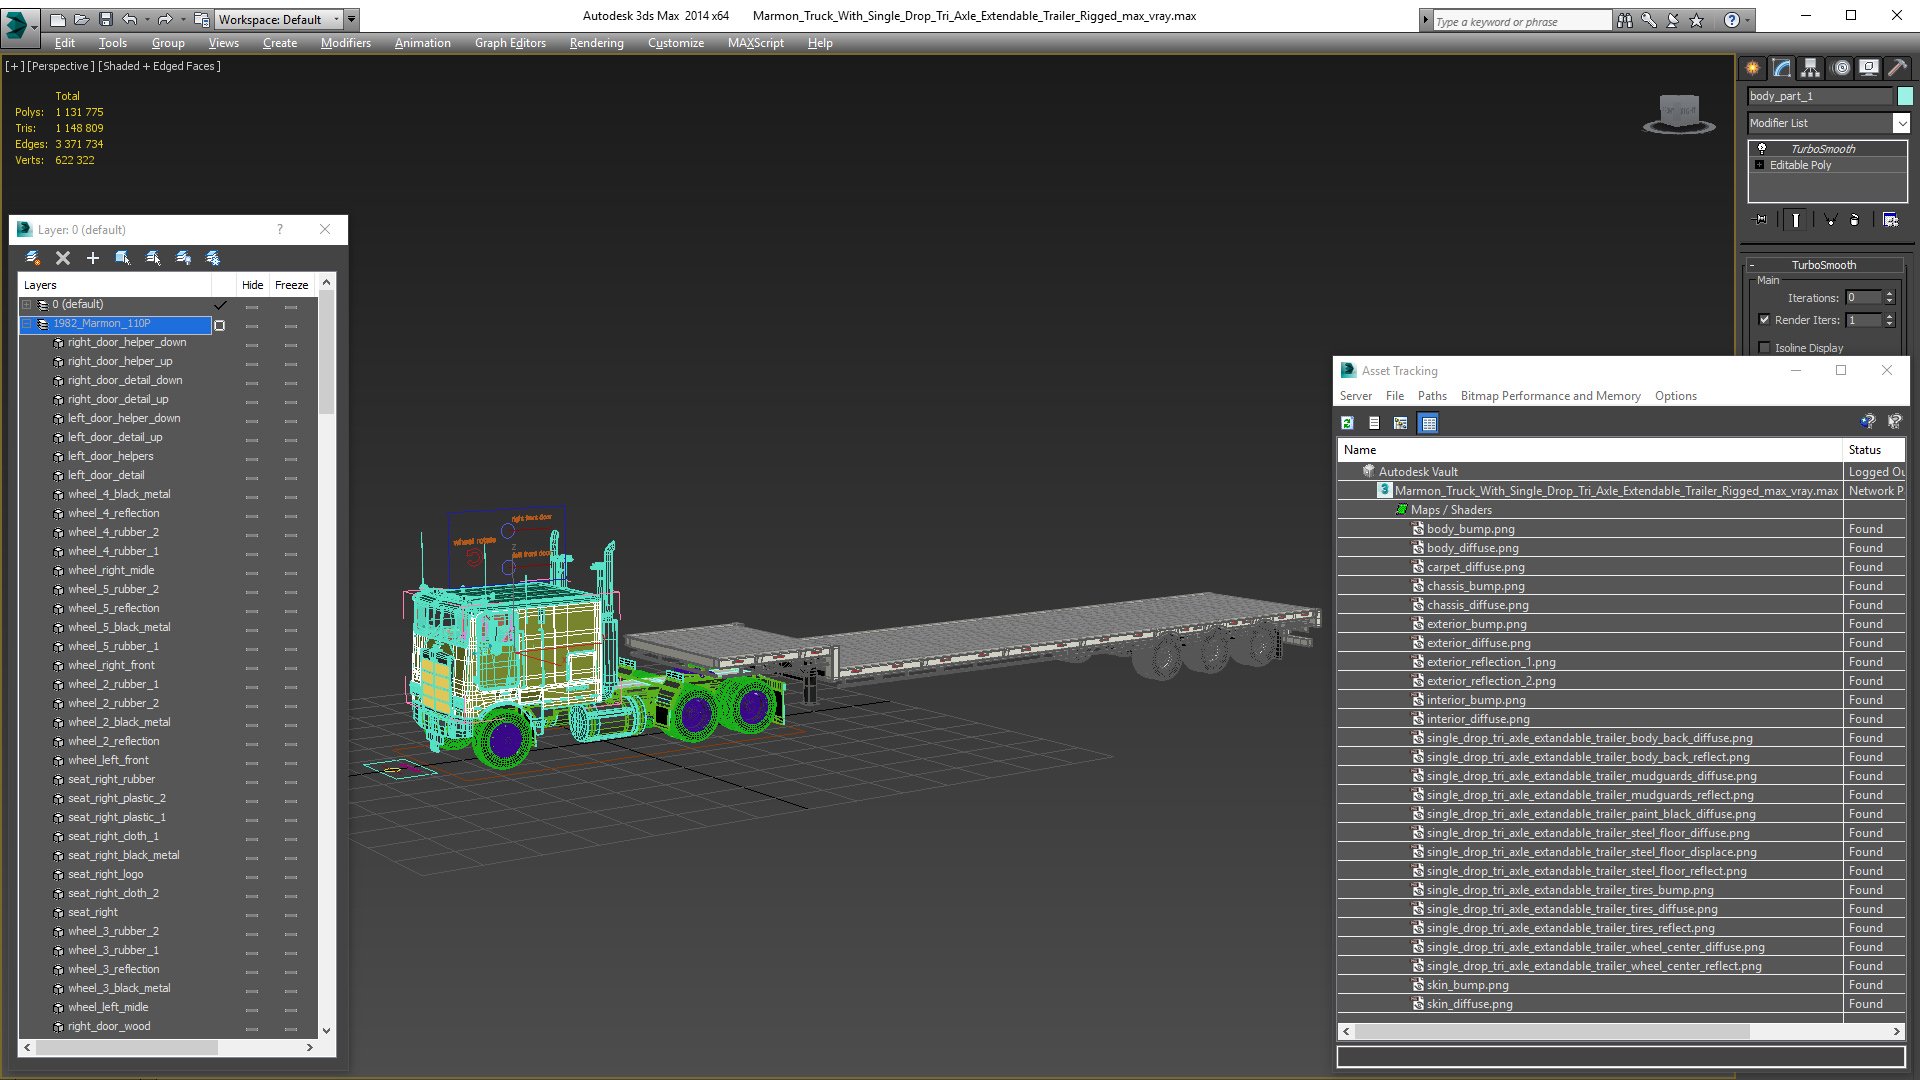Uncheck the Render Iters checkbox
Screen dimensions: 1920x1080
1764,320
